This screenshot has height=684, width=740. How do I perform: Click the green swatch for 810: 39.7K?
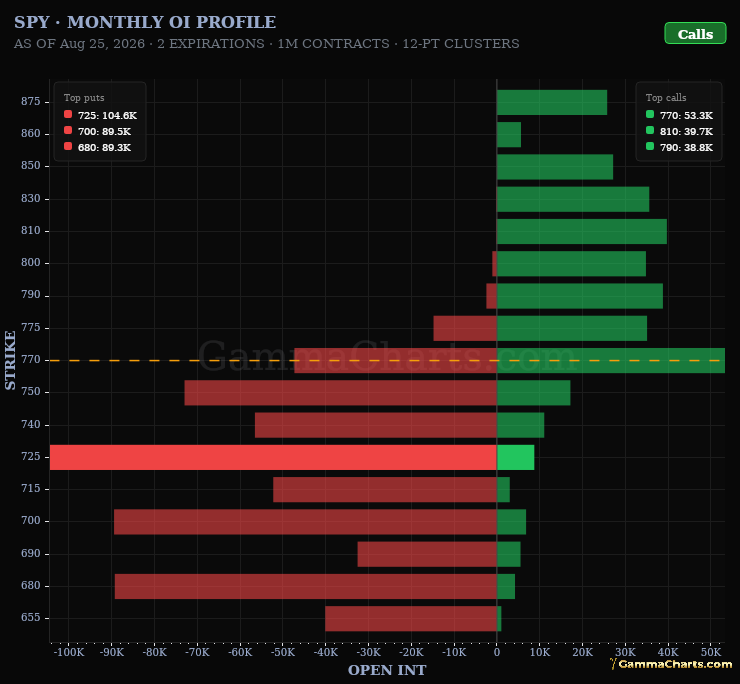(650, 130)
